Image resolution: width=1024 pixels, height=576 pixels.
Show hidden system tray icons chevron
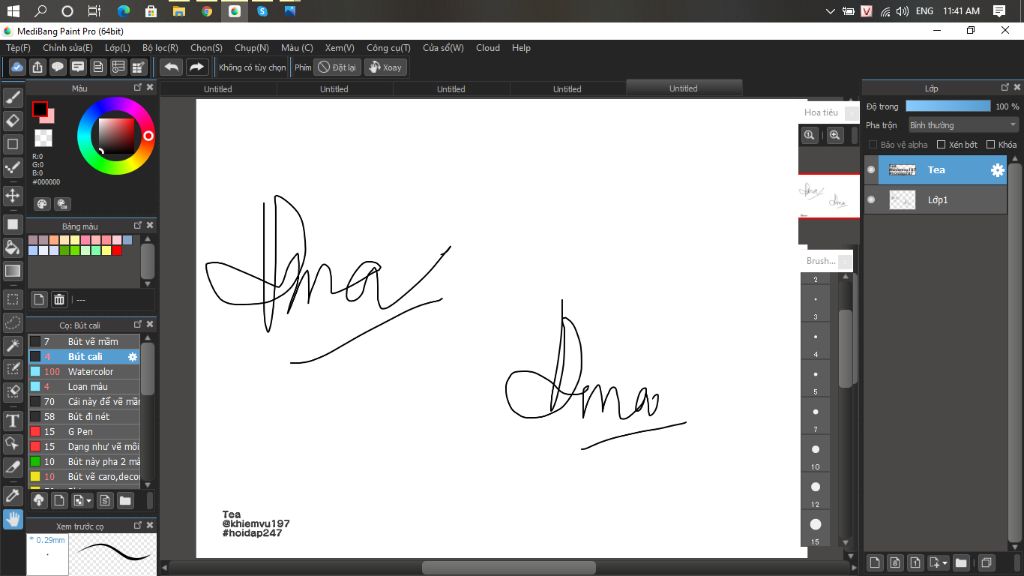point(830,11)
